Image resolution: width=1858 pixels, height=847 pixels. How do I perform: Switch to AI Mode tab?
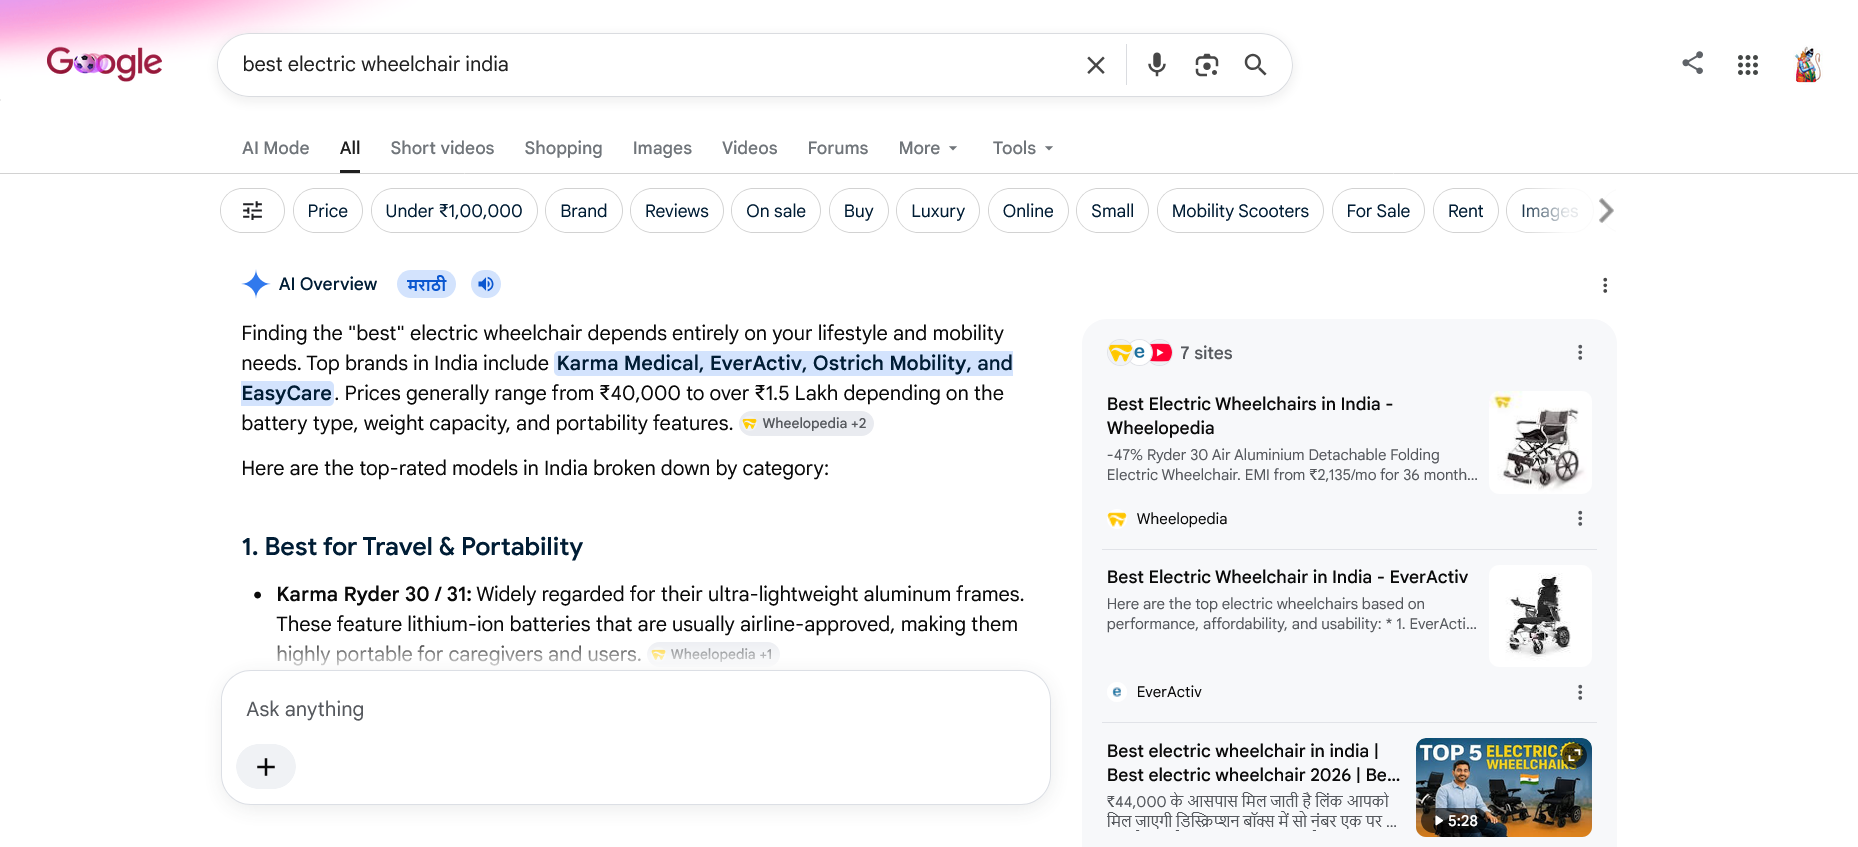pos(276,148)
